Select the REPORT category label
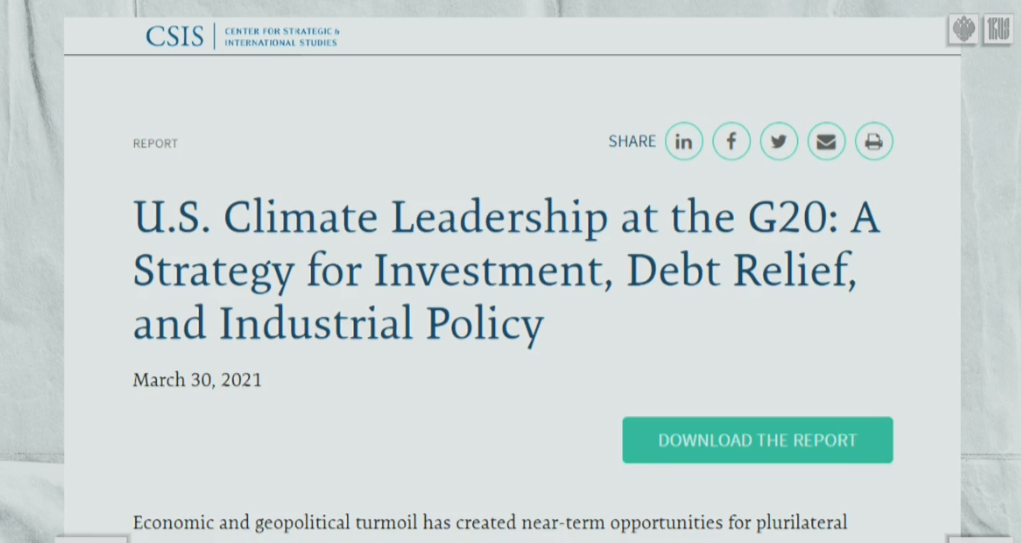The height and width of the screenshot is (543, 1021). [x=155, y=144]
